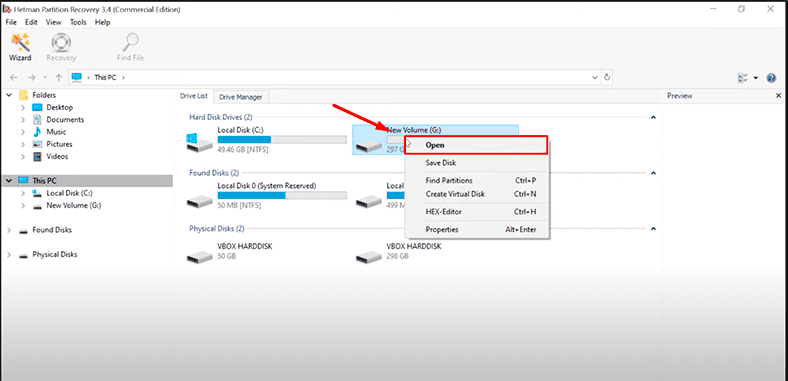Open the Help question mark icon
Viewport: 788px width, 381px height.
[x=771, y=78]
